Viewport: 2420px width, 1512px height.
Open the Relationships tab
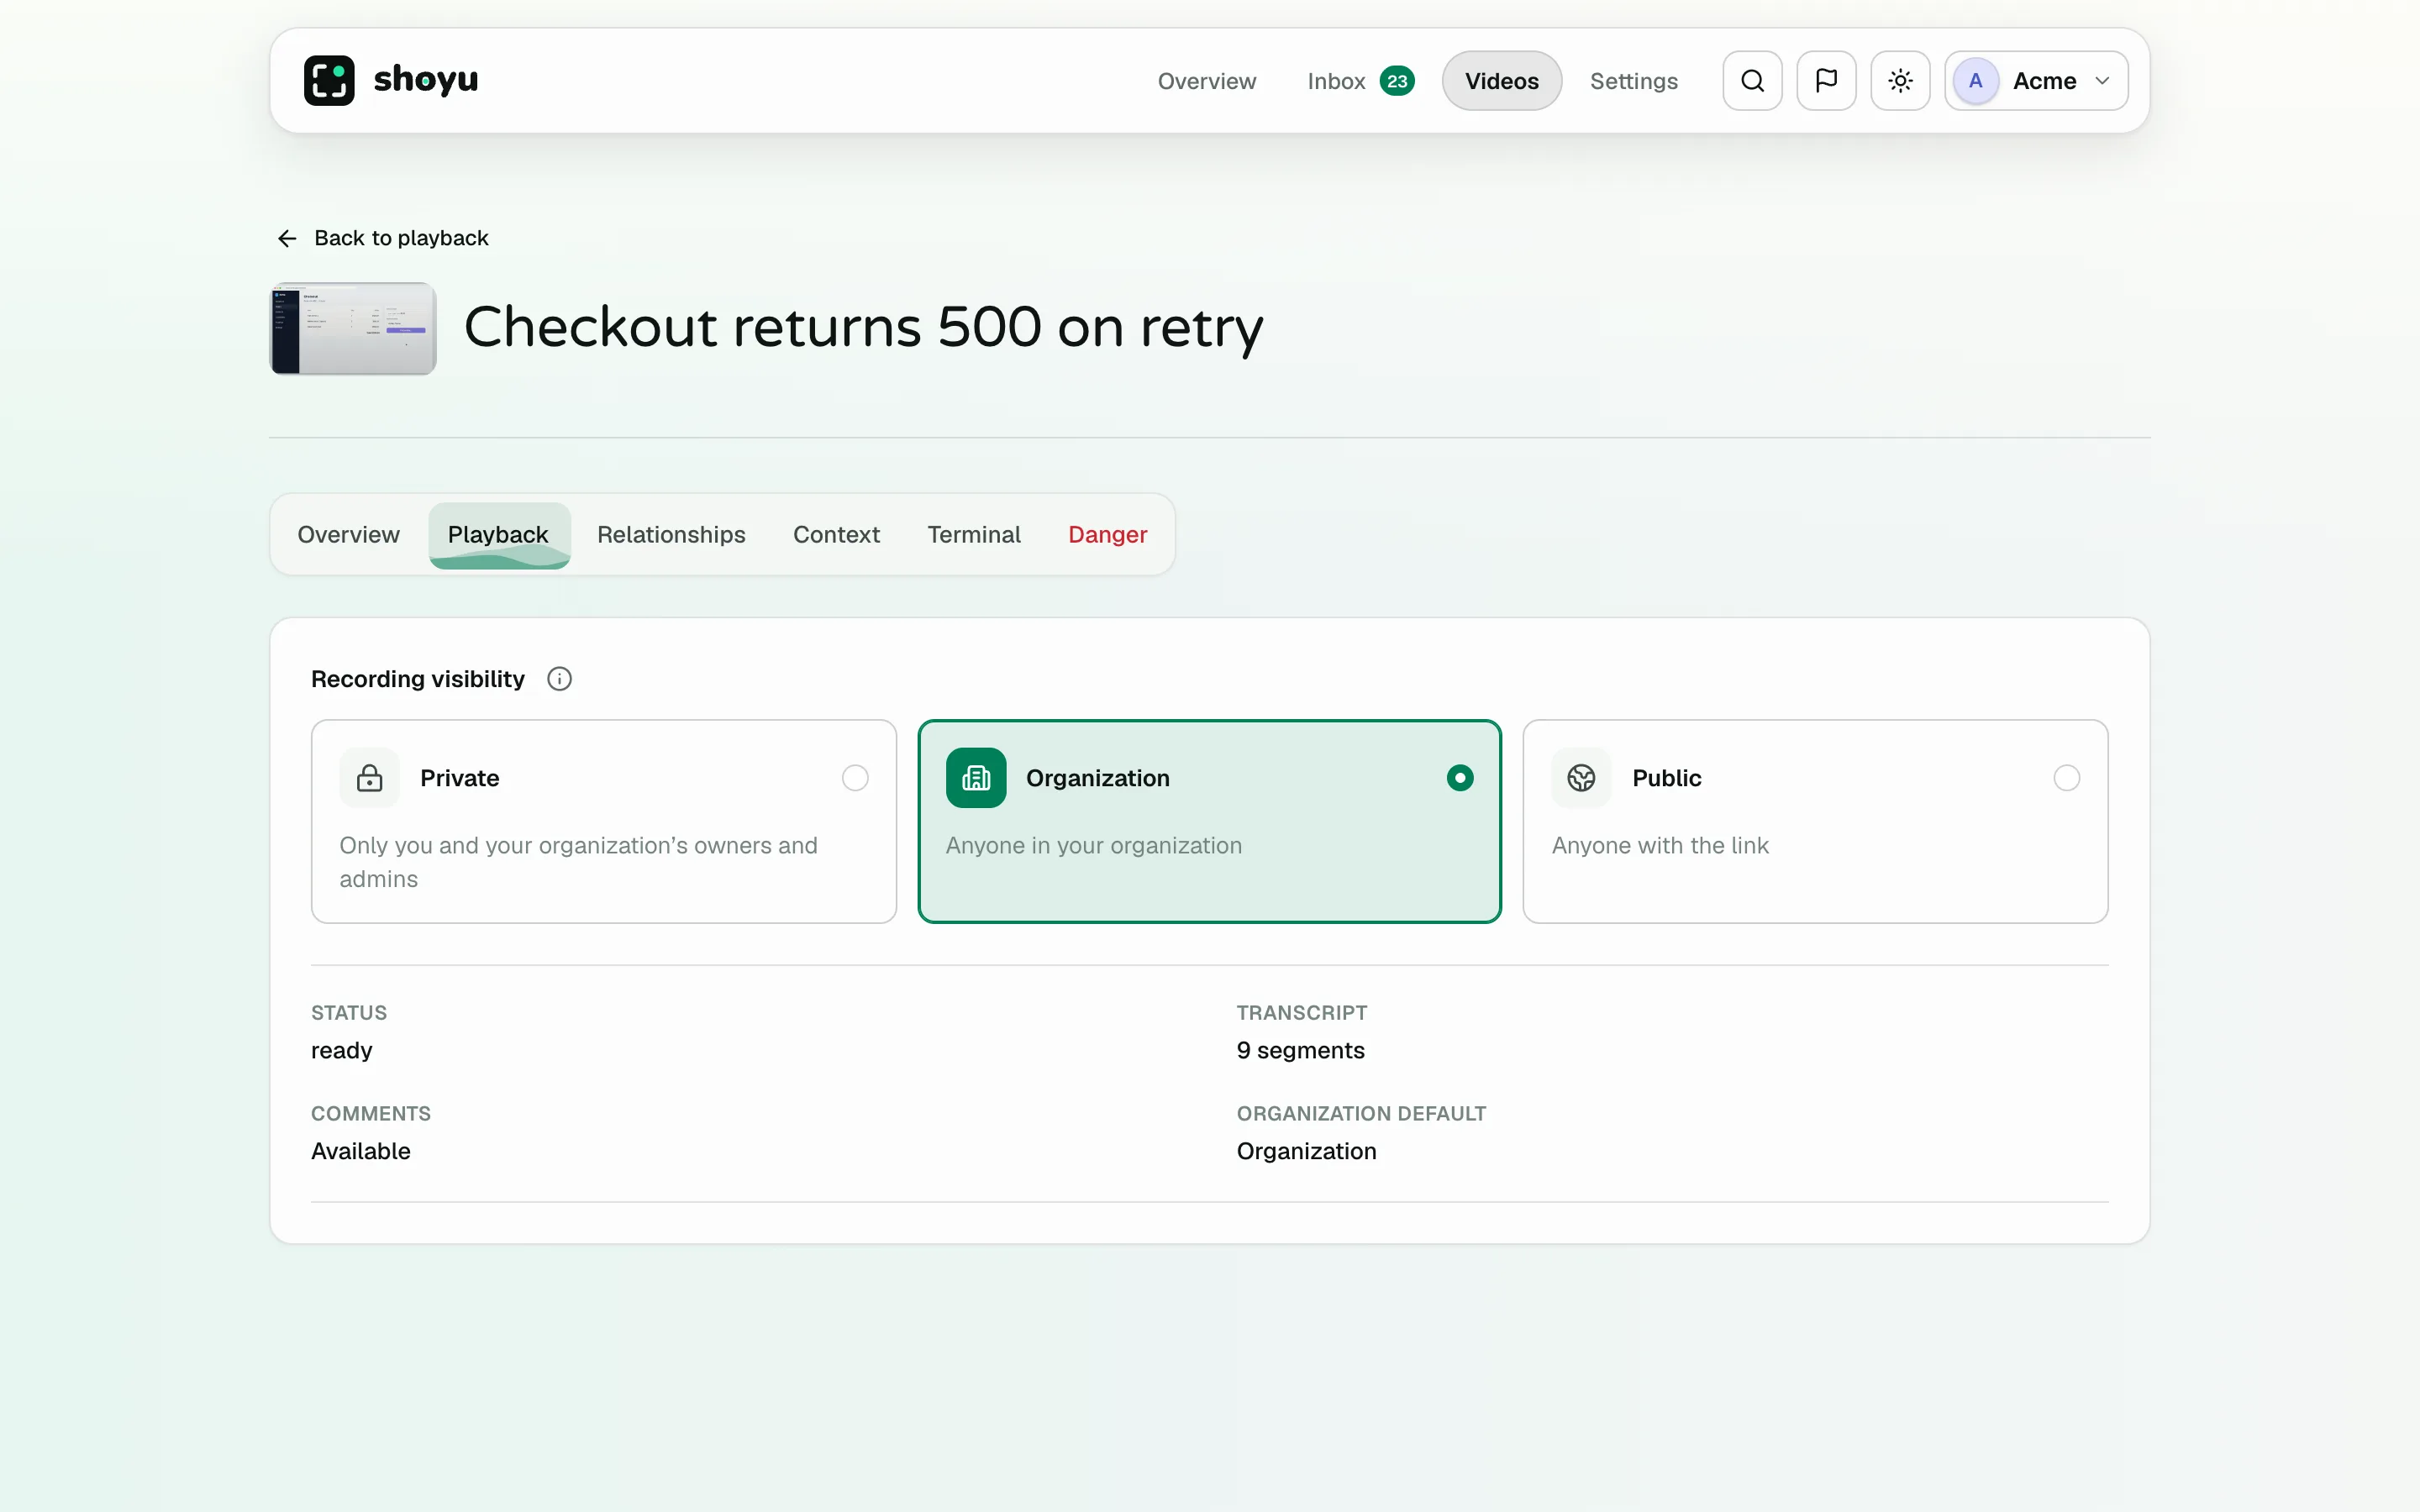pos(671,534)
